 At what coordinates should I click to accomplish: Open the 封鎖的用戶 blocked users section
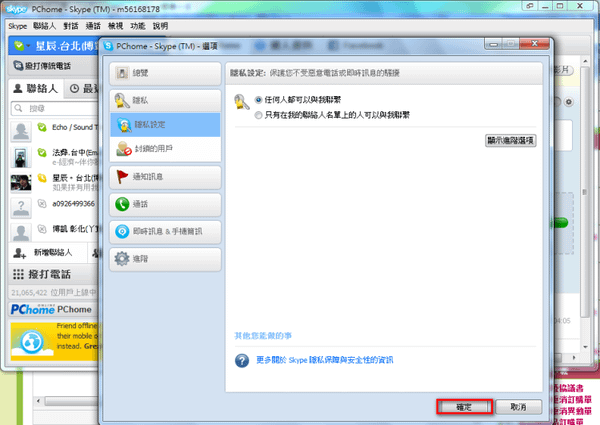(x=165, y=149)
